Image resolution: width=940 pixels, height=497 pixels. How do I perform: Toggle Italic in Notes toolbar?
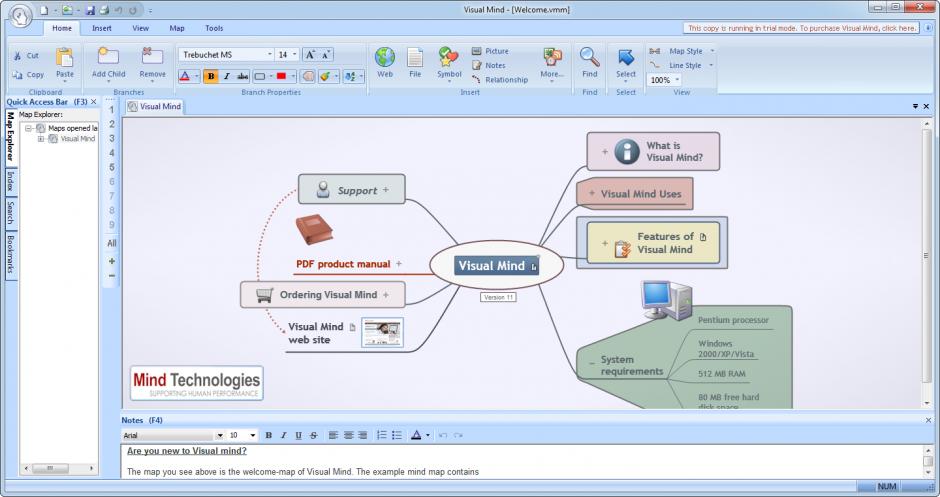pyautogui.click(x=284, y=435)
